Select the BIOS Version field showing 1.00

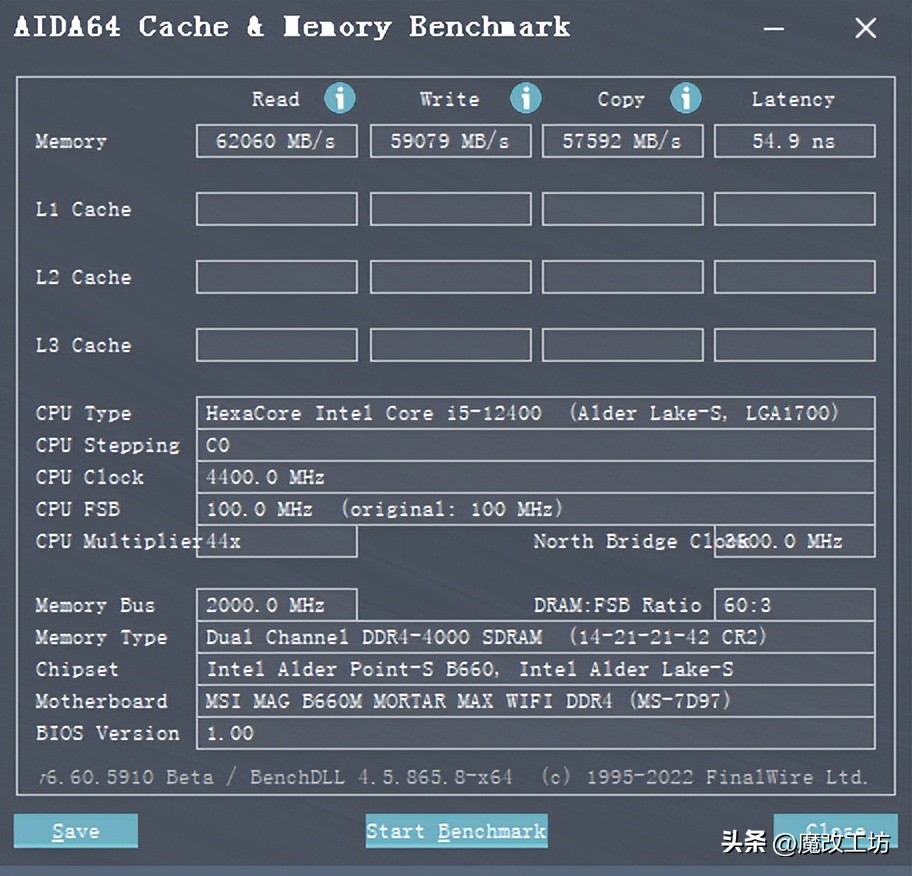pyautogui.click(x=535, y=733)
